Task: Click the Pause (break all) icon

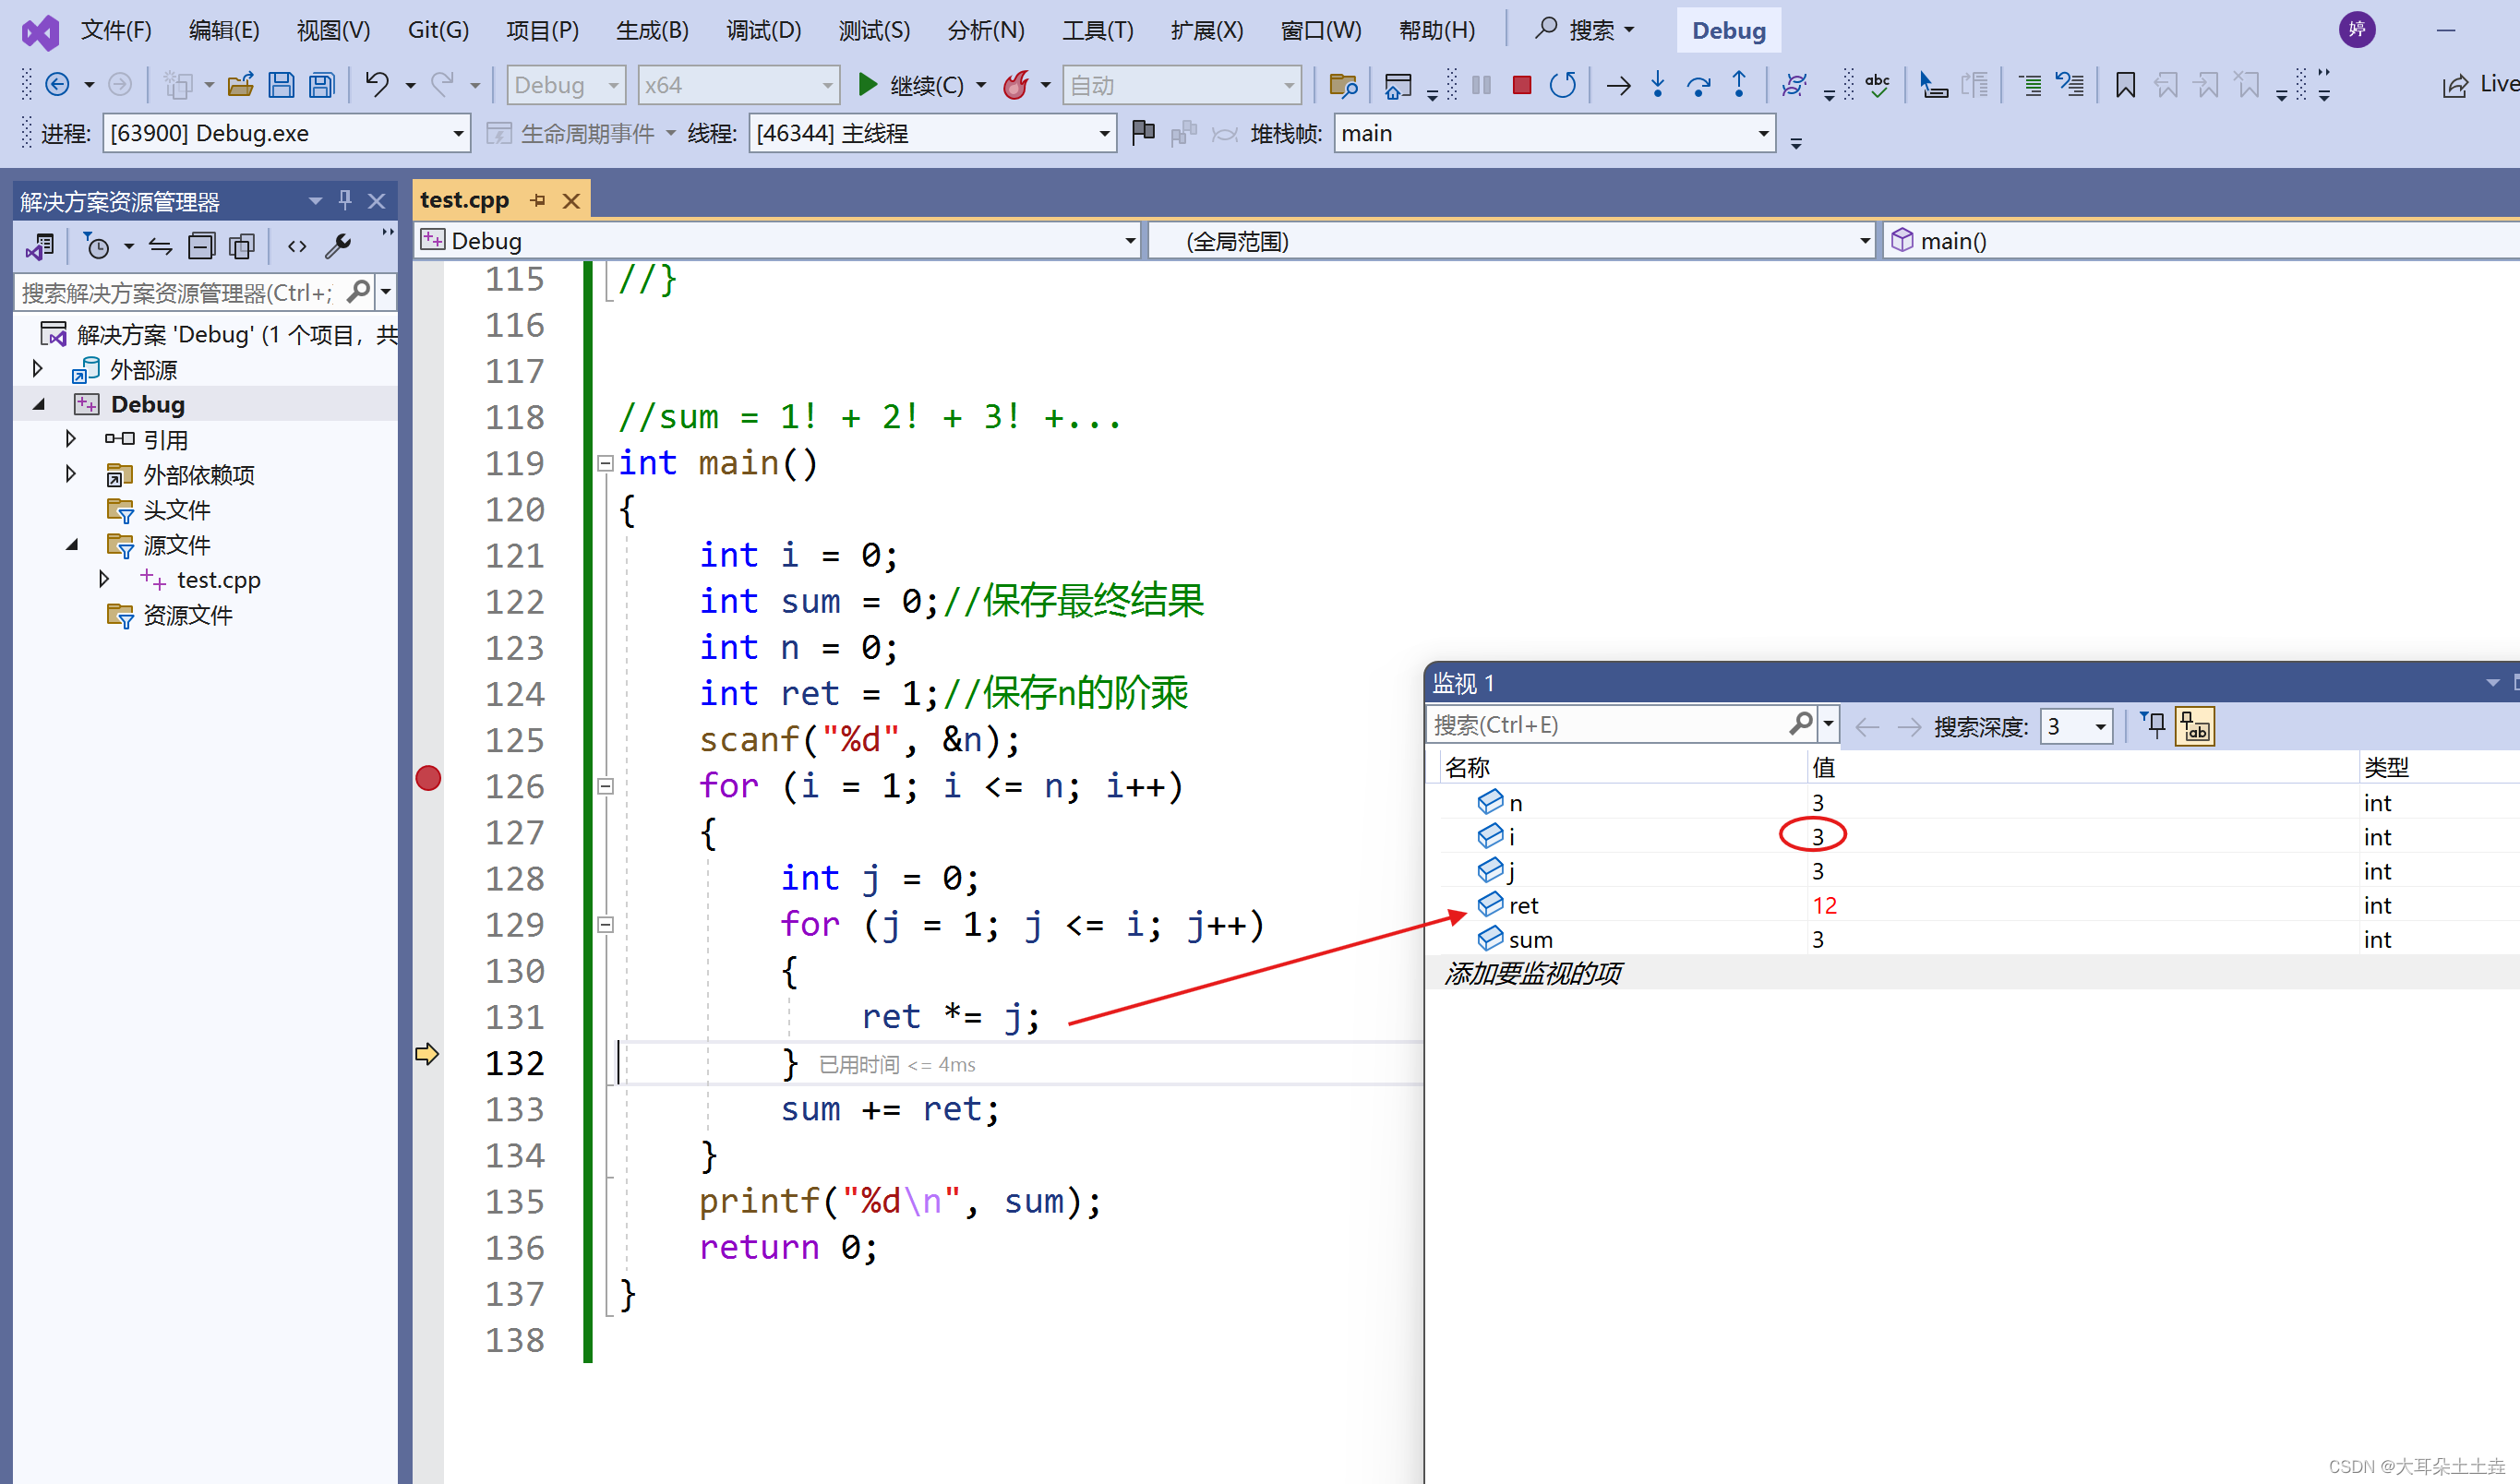Action: point(1482,85)
